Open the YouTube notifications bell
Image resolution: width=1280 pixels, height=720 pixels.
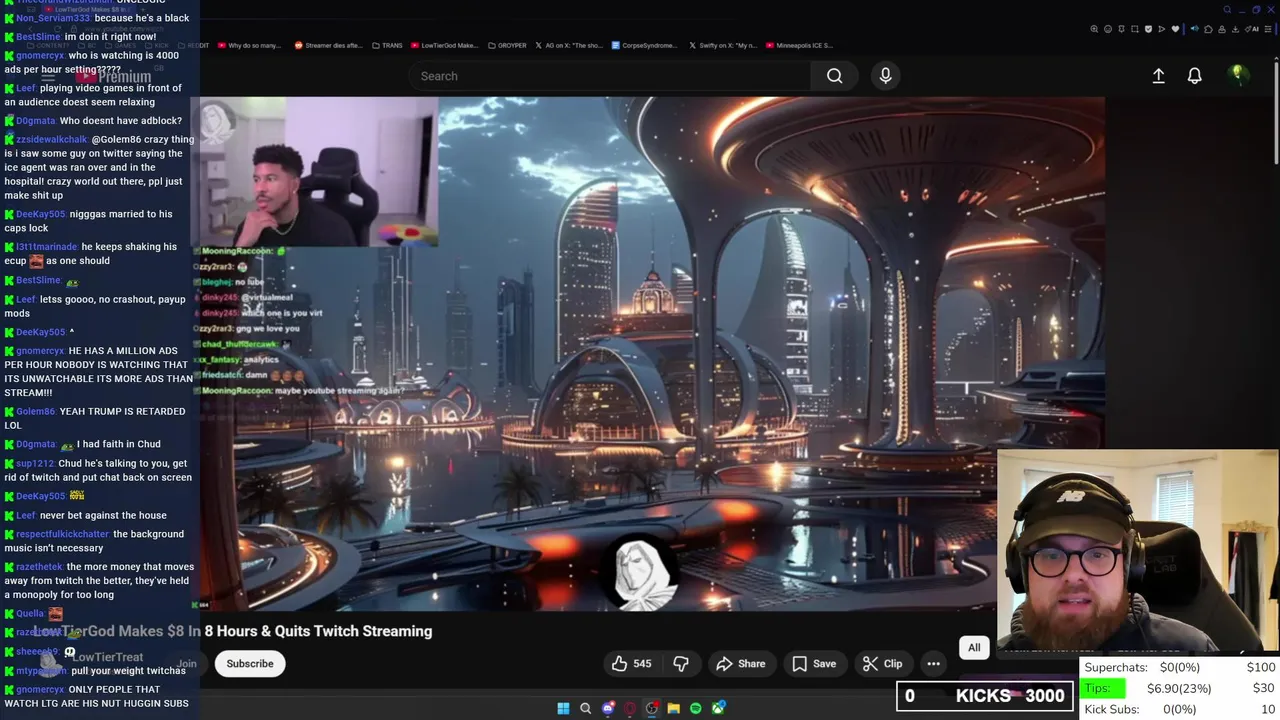[x=1194, y=76]
